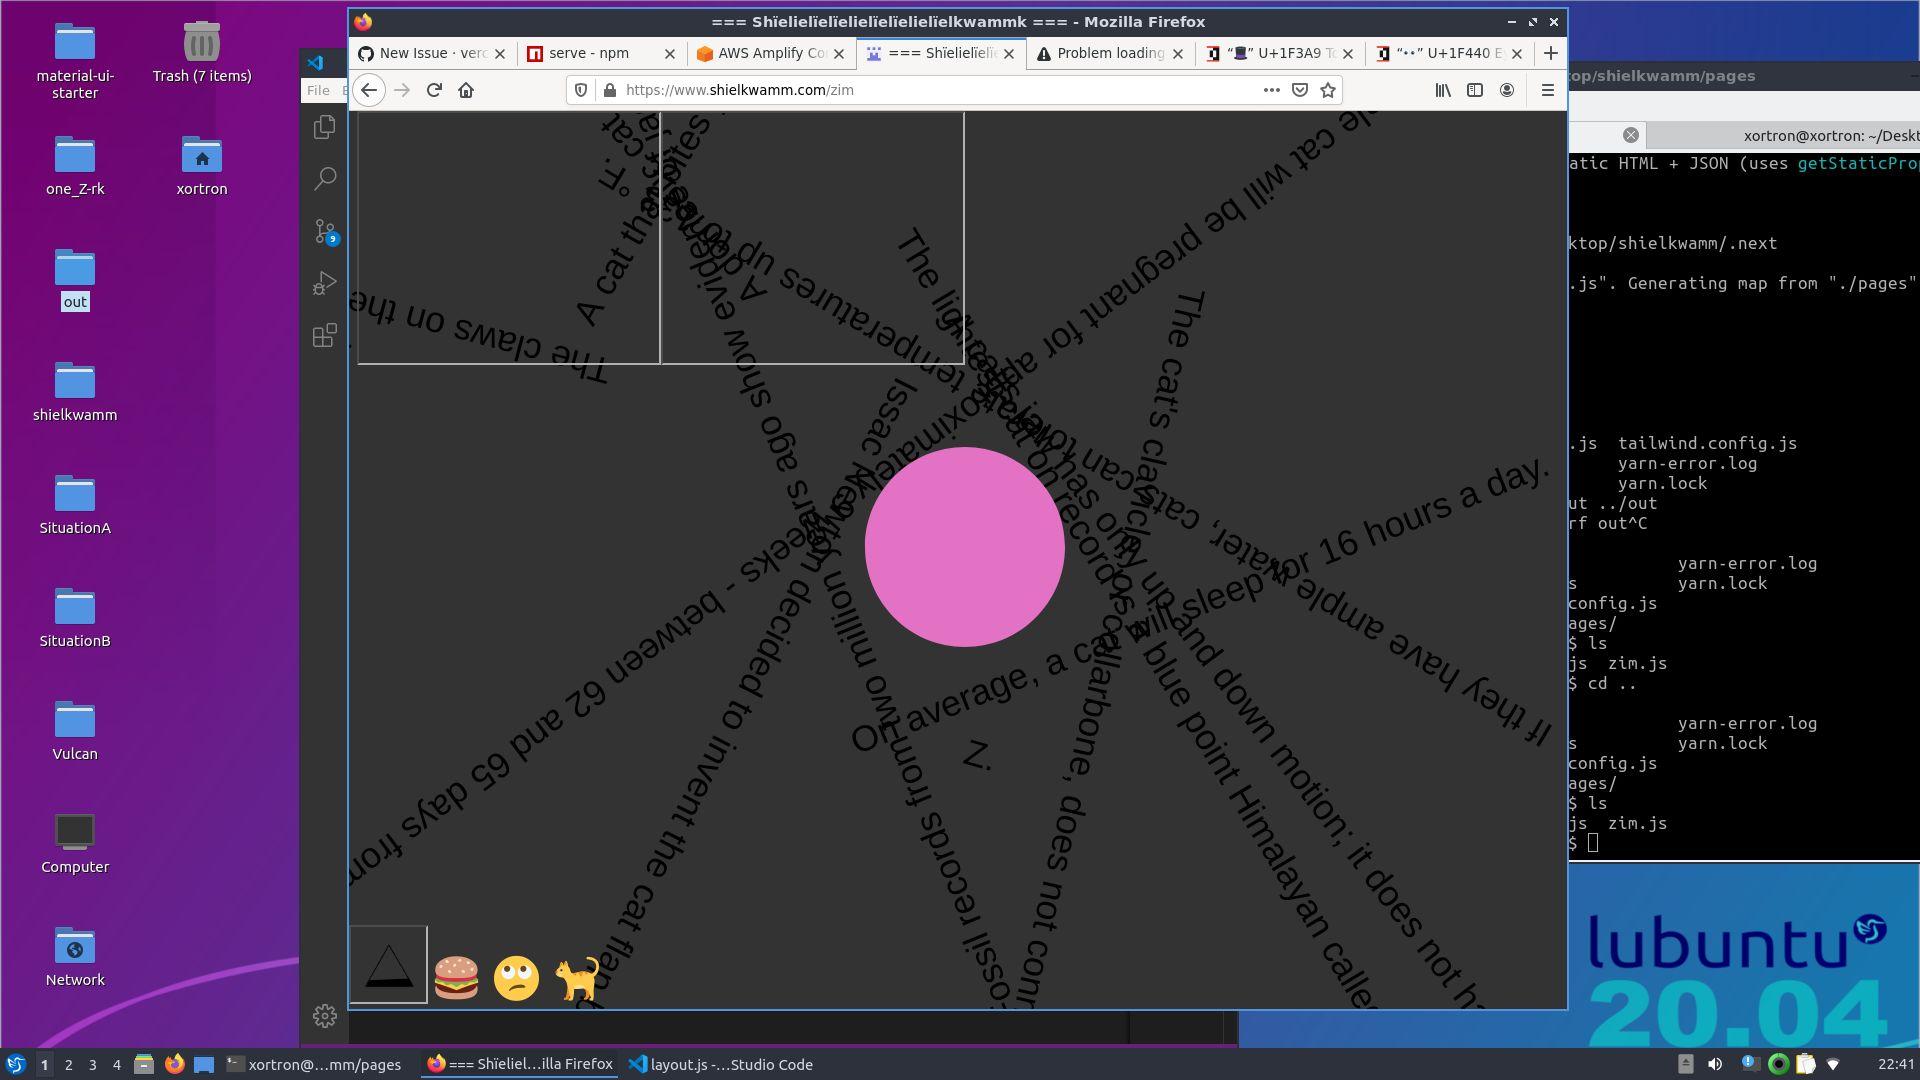Open the shielkwamm desktop folder

coord(75,392)
